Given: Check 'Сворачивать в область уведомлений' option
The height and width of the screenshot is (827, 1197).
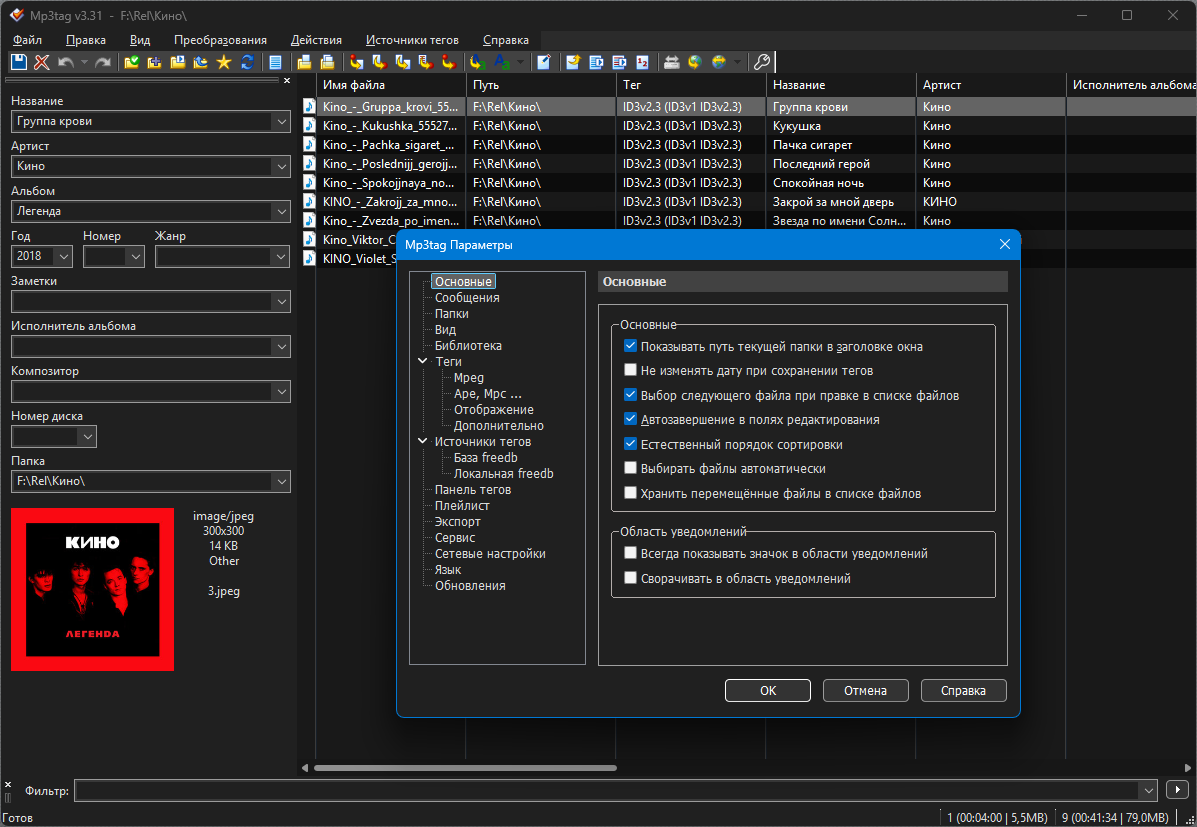Looking at the screenshot, I should (630, 578).
